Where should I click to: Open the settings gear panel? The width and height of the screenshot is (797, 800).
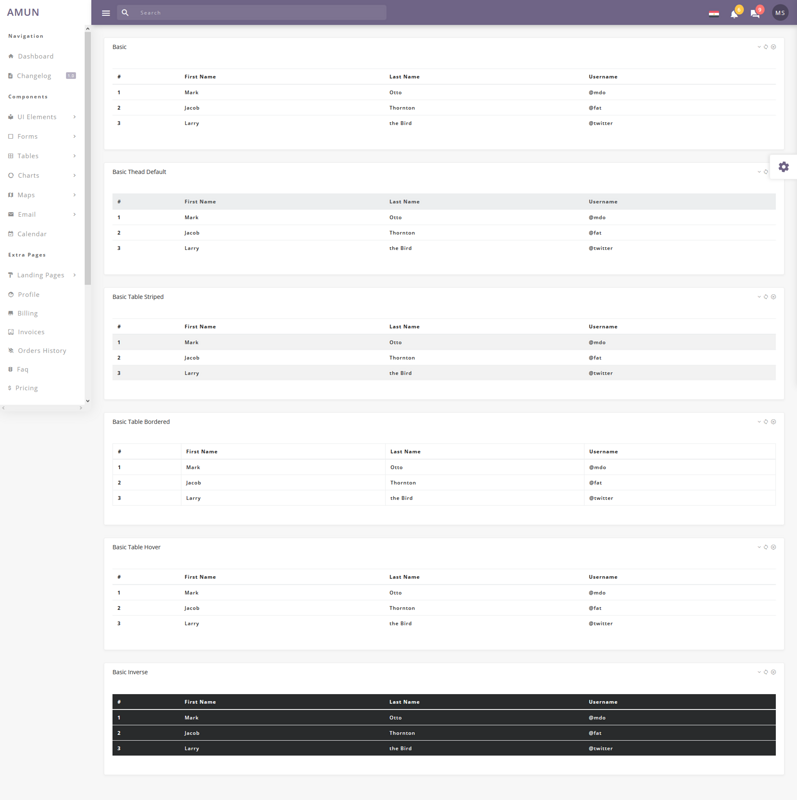pyautogui.click(x=783, y=167)
